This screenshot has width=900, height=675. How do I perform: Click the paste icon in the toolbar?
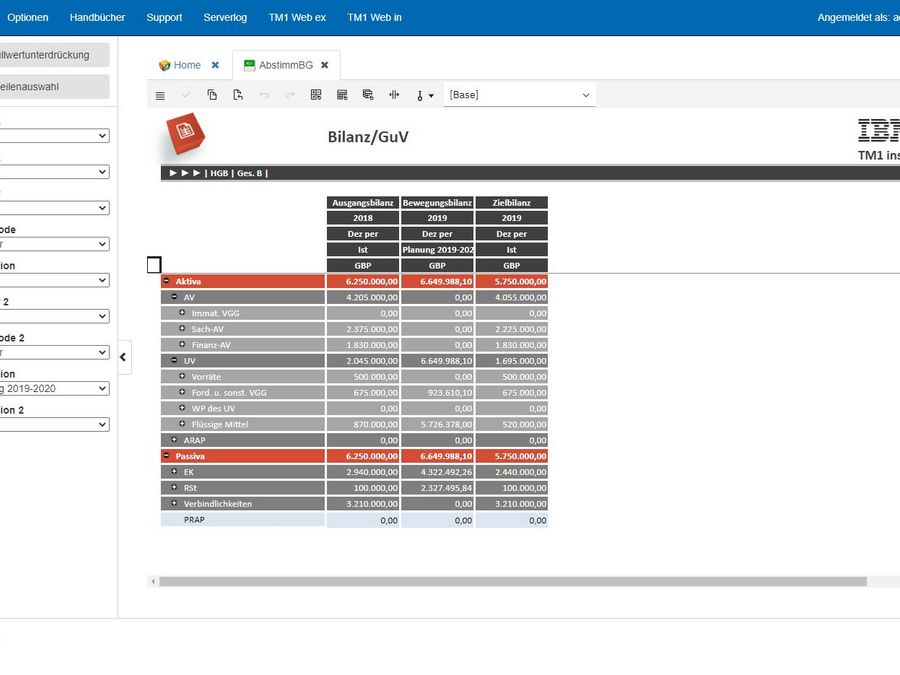[x=238, y=95]
